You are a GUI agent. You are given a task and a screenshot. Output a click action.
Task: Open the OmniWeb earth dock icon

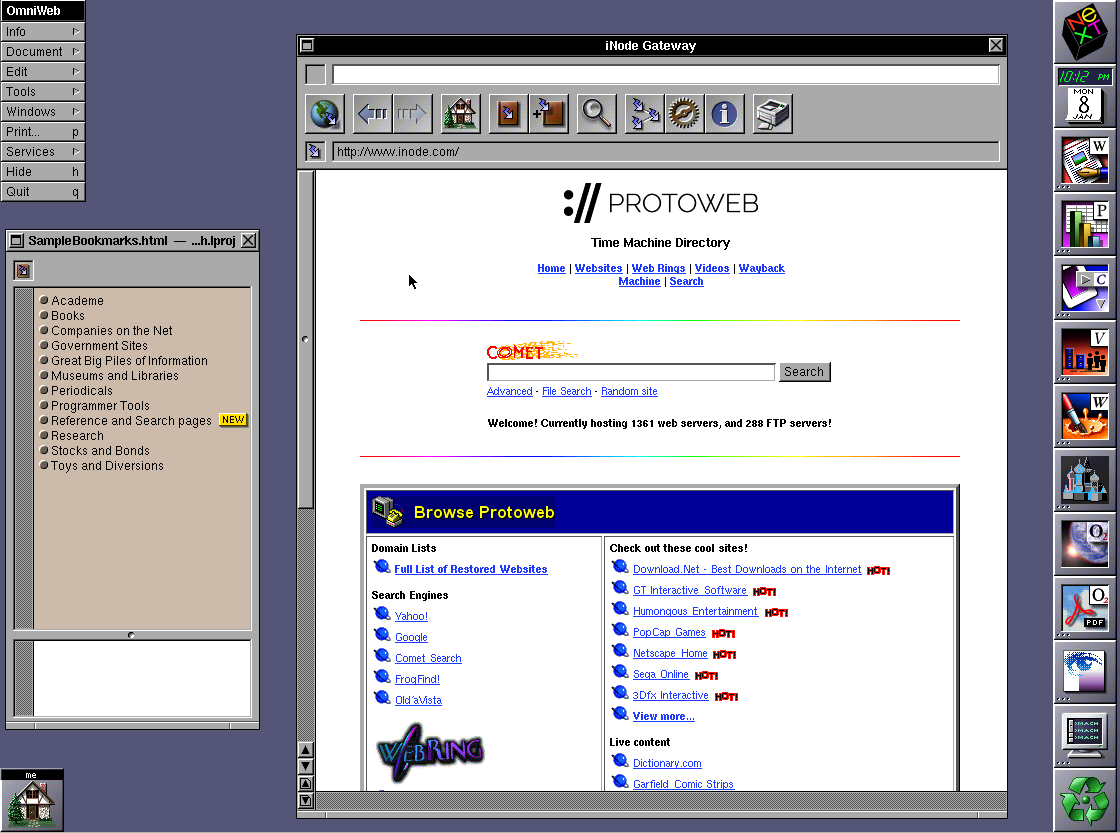[x=1085, y=544]
